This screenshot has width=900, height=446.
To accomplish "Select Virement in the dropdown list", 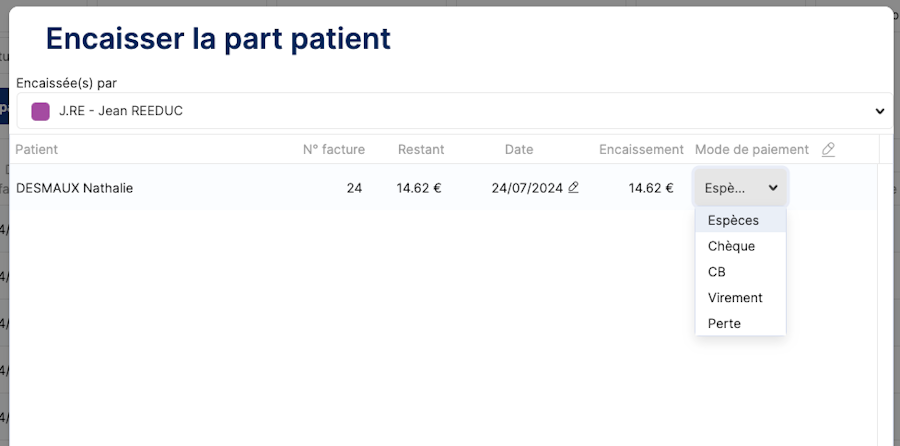I will 735,298.
